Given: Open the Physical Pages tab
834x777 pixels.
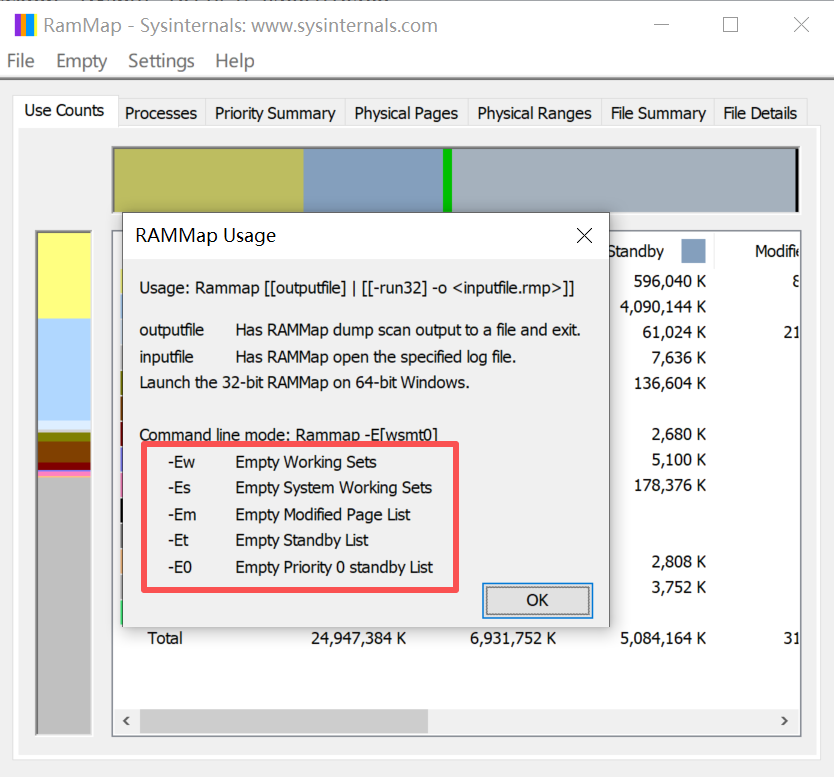Looking at the screenshot, I should [406, 113].
